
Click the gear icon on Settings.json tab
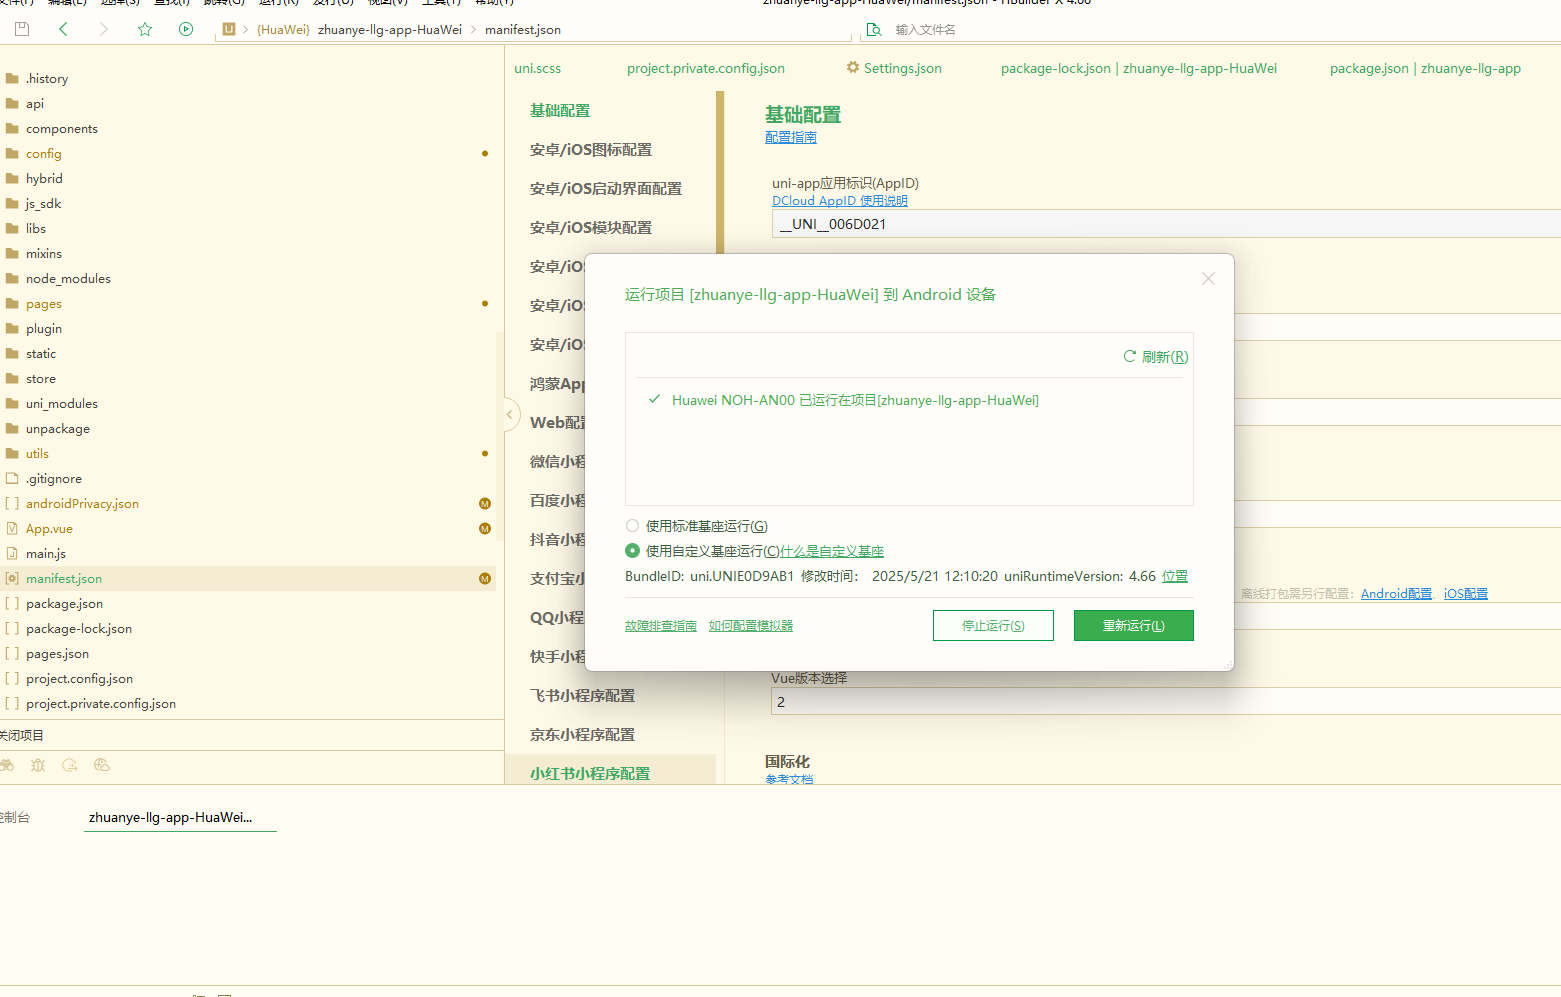pyautogui.click(x=853, y=67)
